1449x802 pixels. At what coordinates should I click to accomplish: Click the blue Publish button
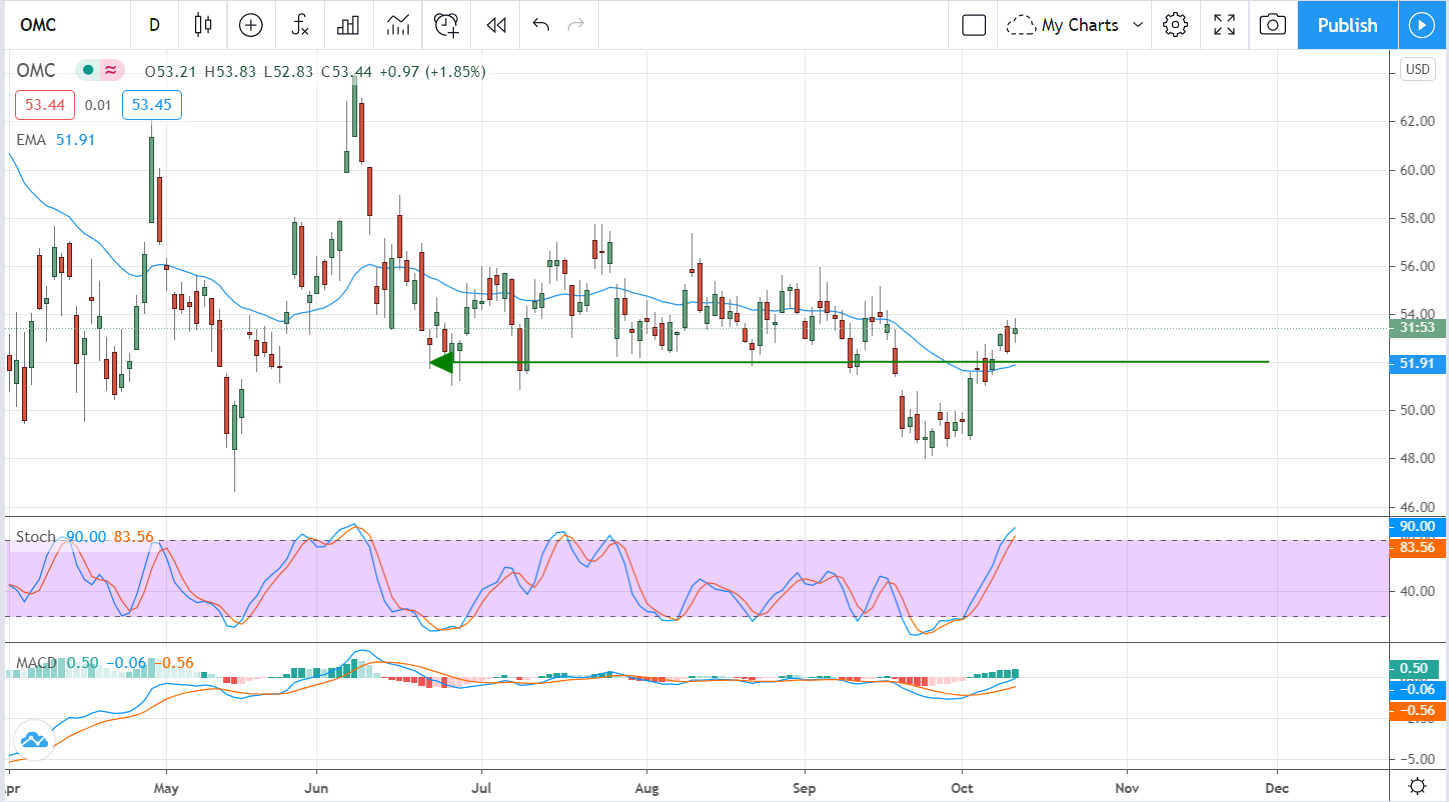tap(1347, 25)
